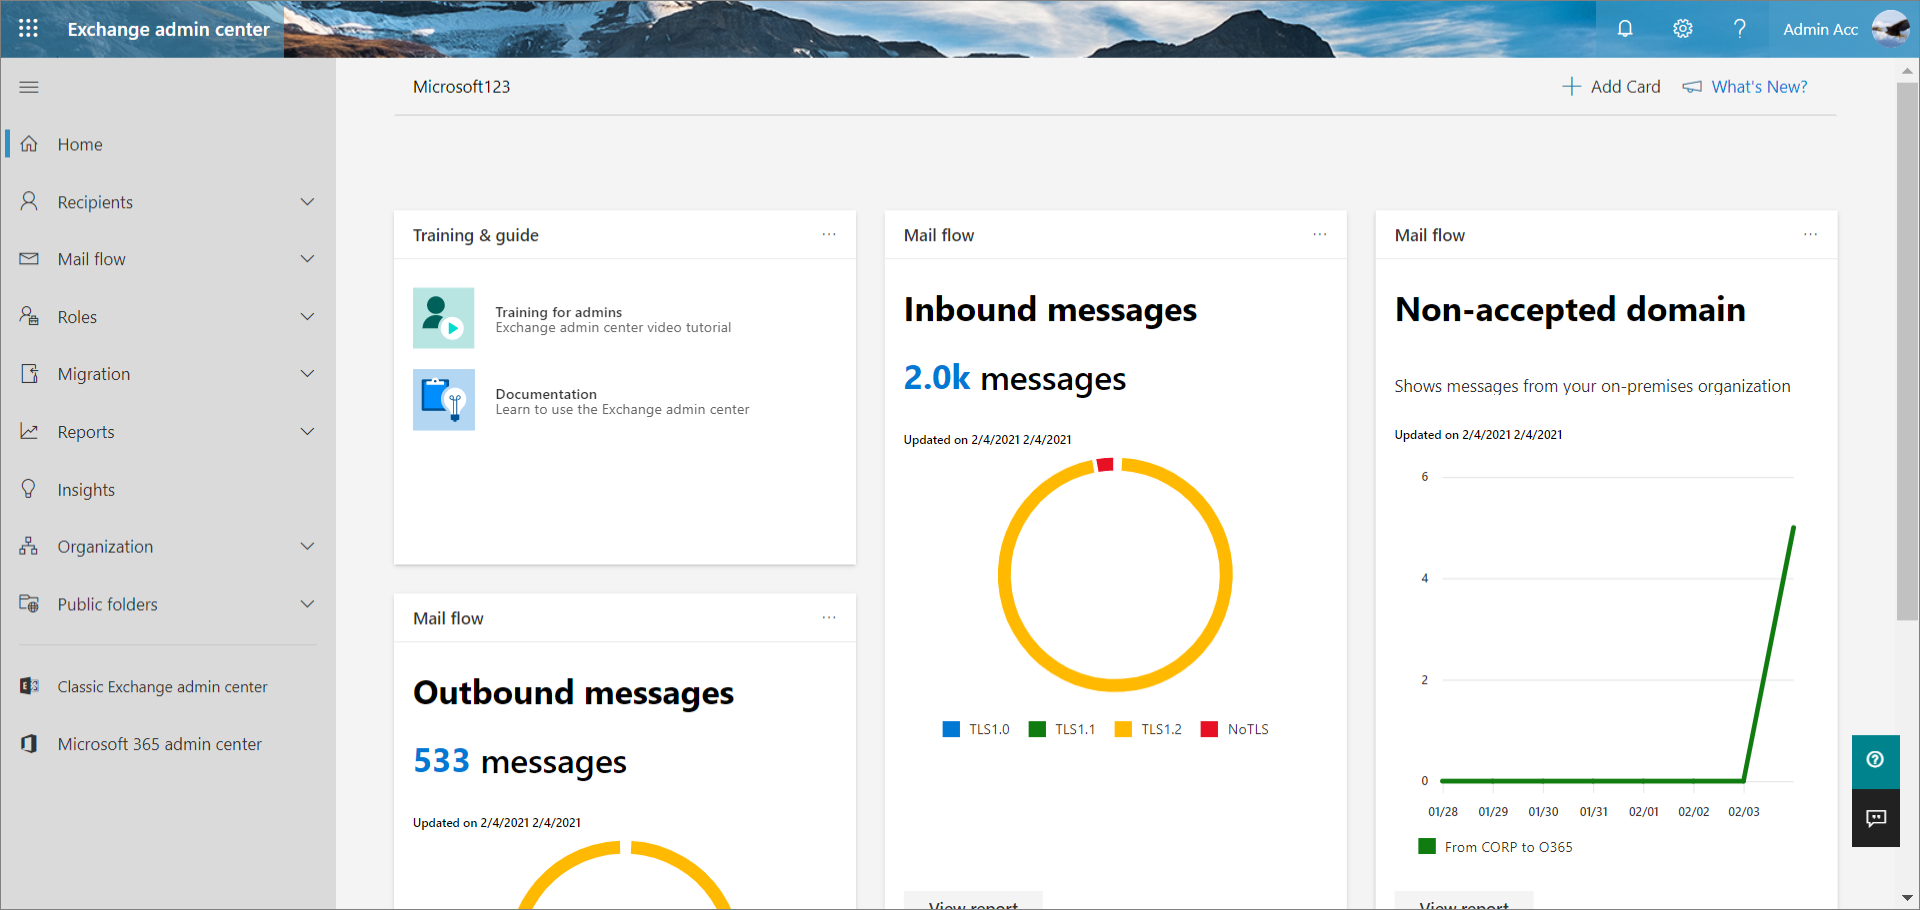This screenshot has height=910, width=1920.
Task: Open the Non-accepted domain card options menu
Action: pyautogui.click(x=1810, y=234)
